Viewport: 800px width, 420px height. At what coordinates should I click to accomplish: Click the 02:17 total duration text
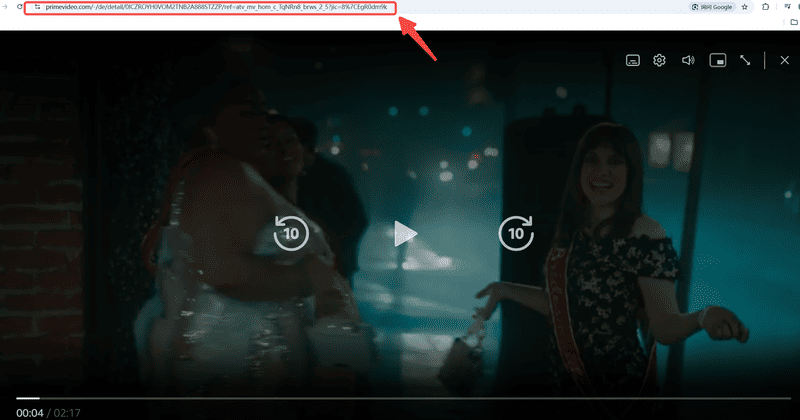(67, 413)
